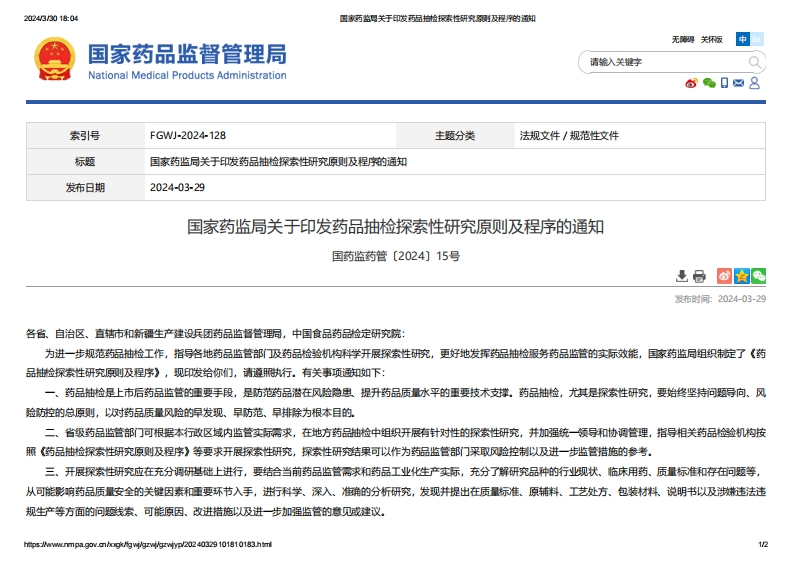Switch language to En
Viewport: 793px width, 561px height.
757,39
